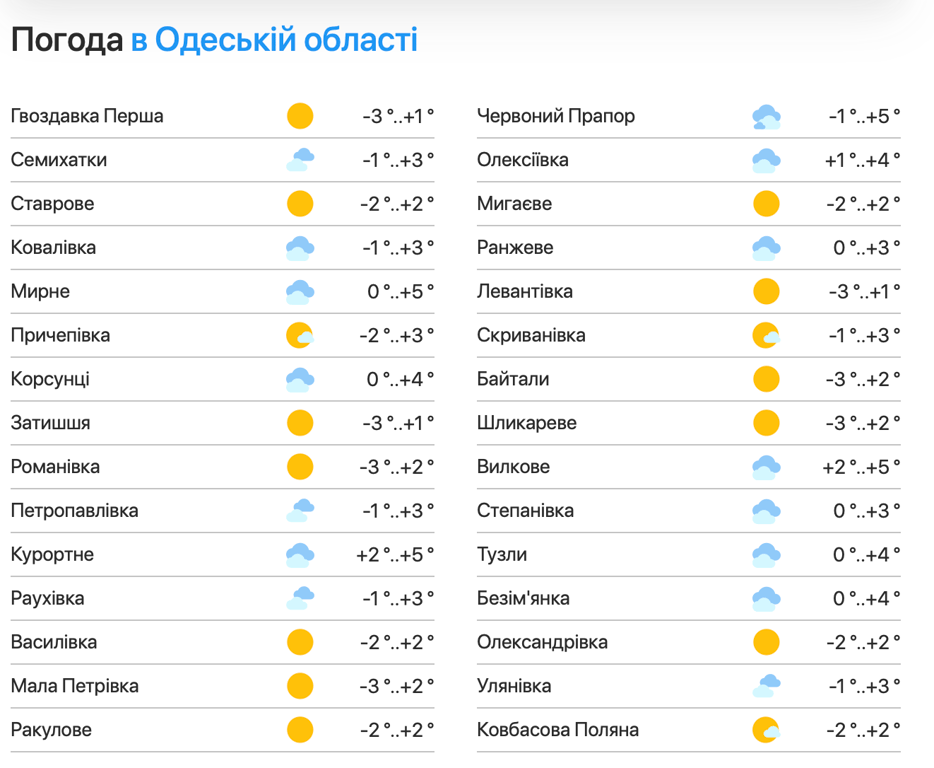
Task: Click the overcast icon beside Курортне
Action: (300, 554)
